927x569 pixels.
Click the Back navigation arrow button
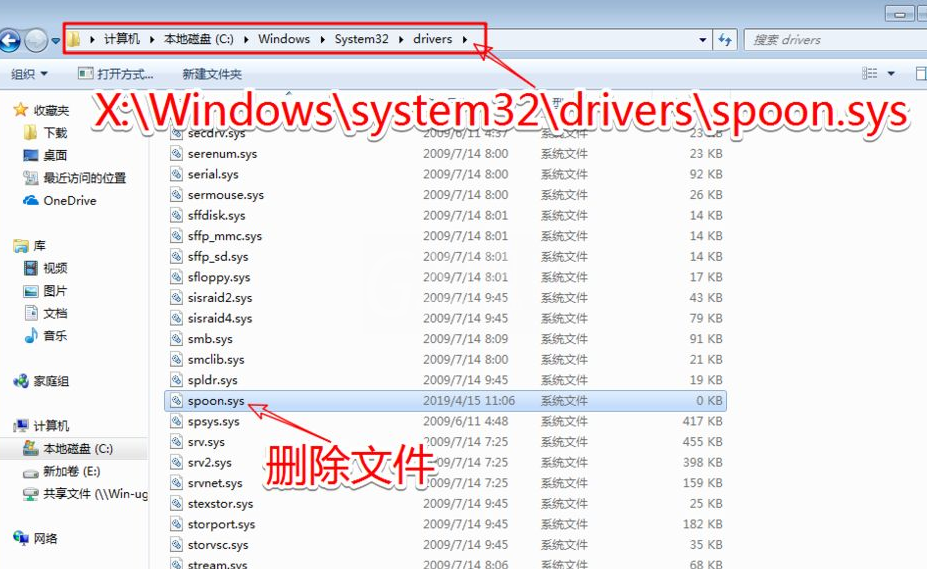9,40
